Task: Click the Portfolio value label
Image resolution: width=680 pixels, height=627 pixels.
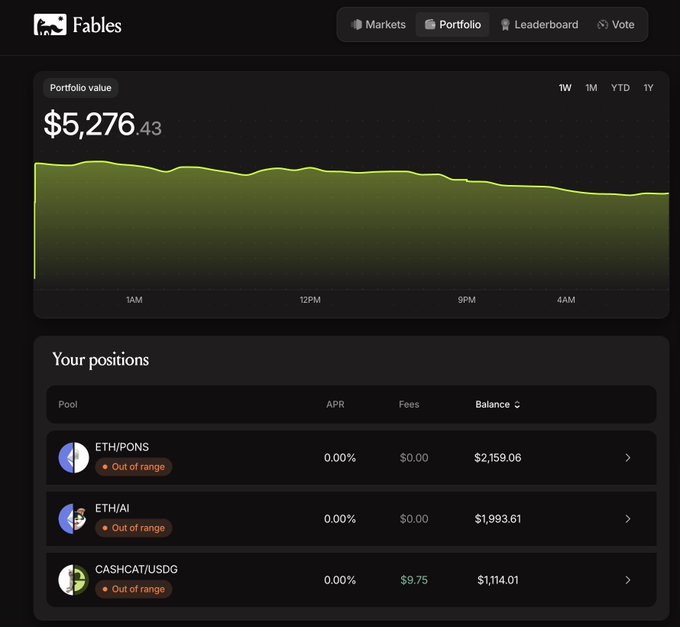Action: (81, 88)
